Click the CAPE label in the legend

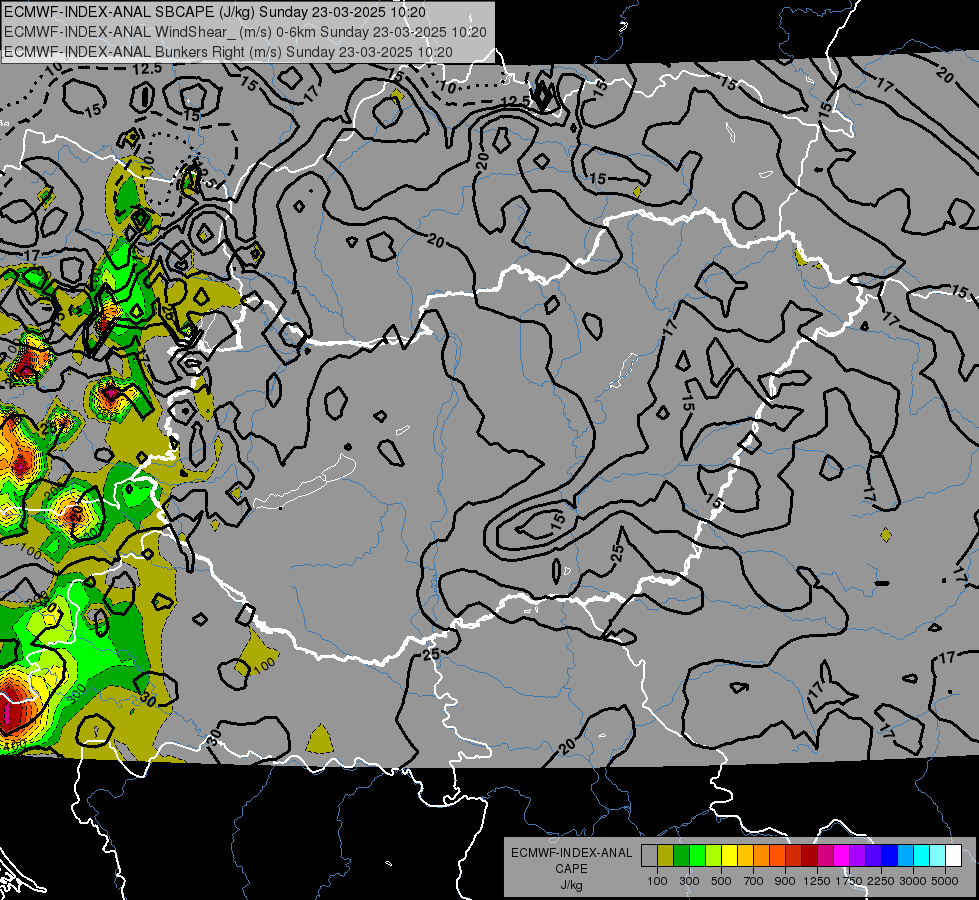571,868
